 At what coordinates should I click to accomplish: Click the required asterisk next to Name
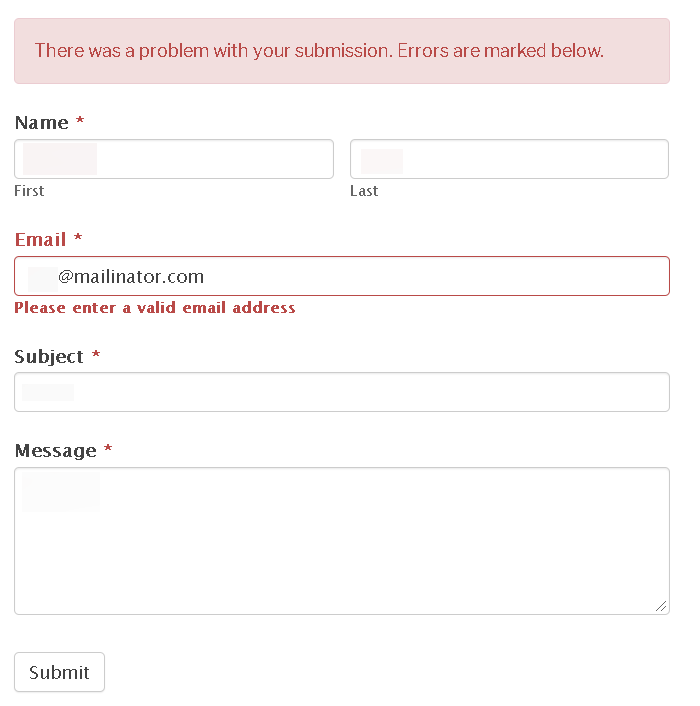(80, 122)
